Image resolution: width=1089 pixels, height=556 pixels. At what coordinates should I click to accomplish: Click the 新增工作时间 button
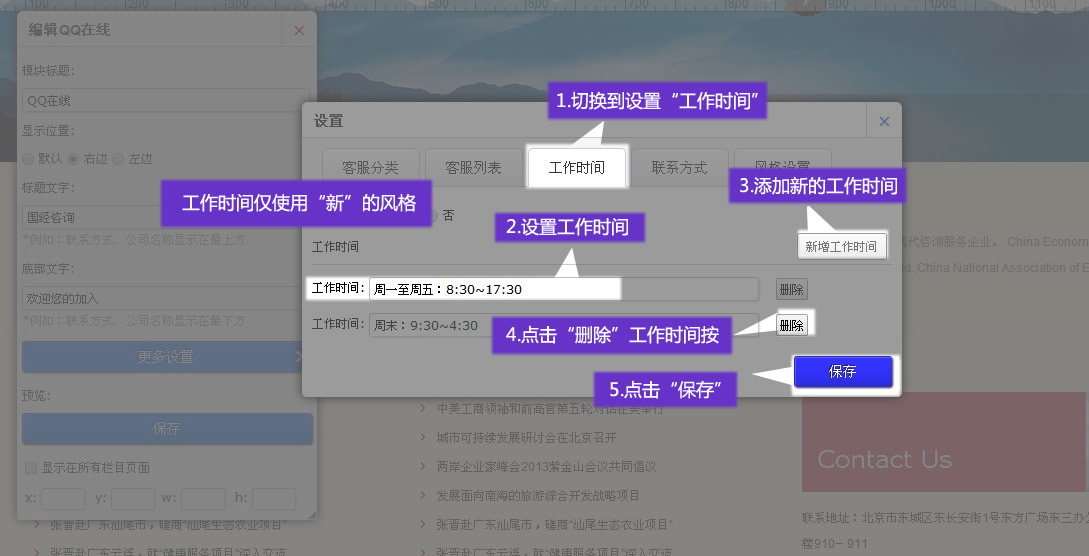[x=841, y=246]
